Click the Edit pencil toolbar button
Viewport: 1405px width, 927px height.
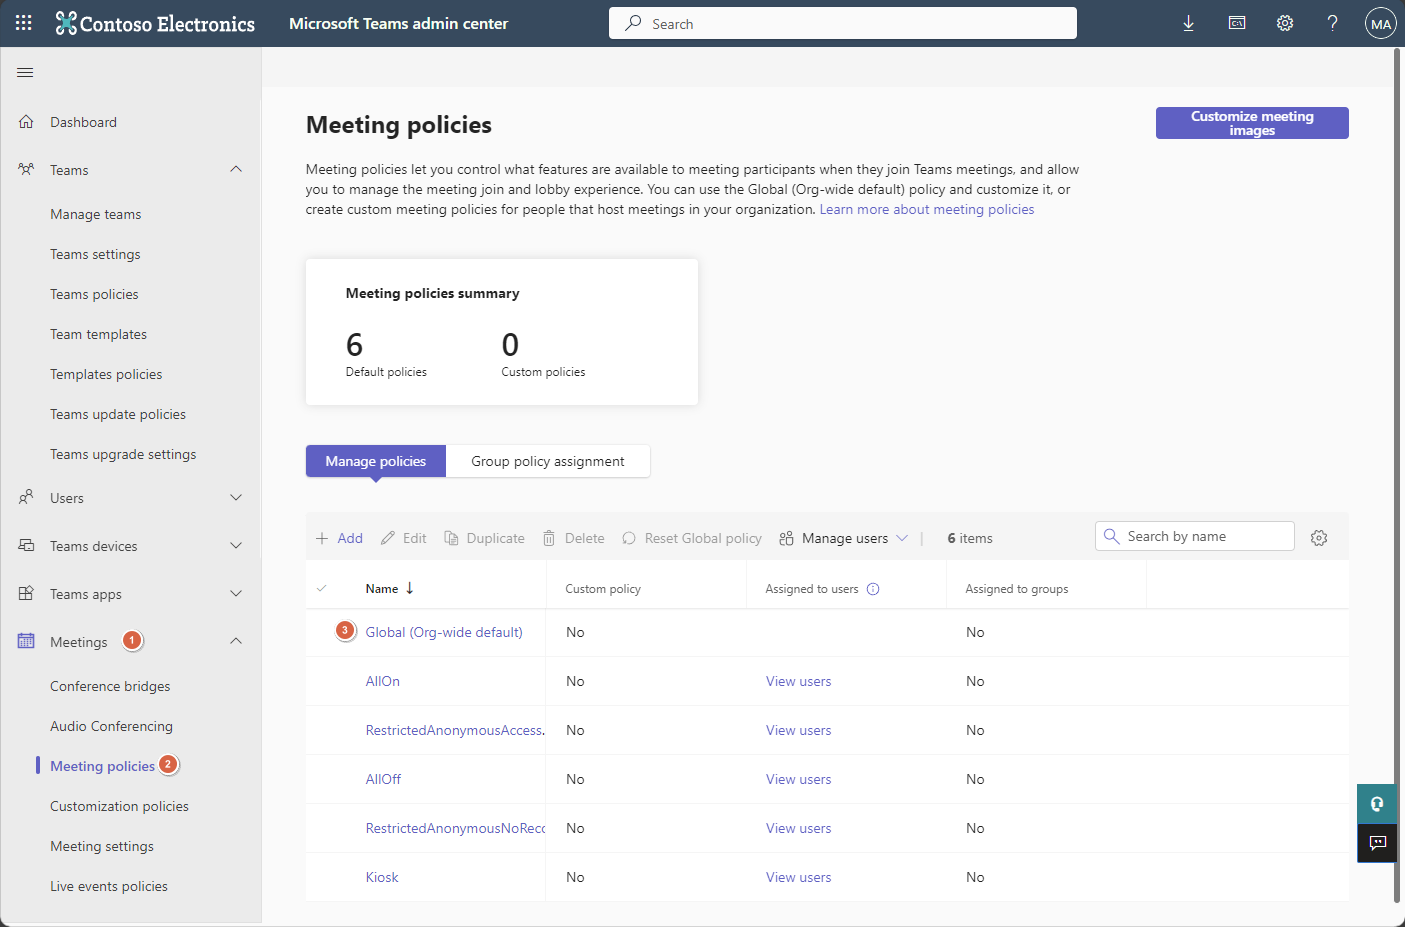click(403, 538)
